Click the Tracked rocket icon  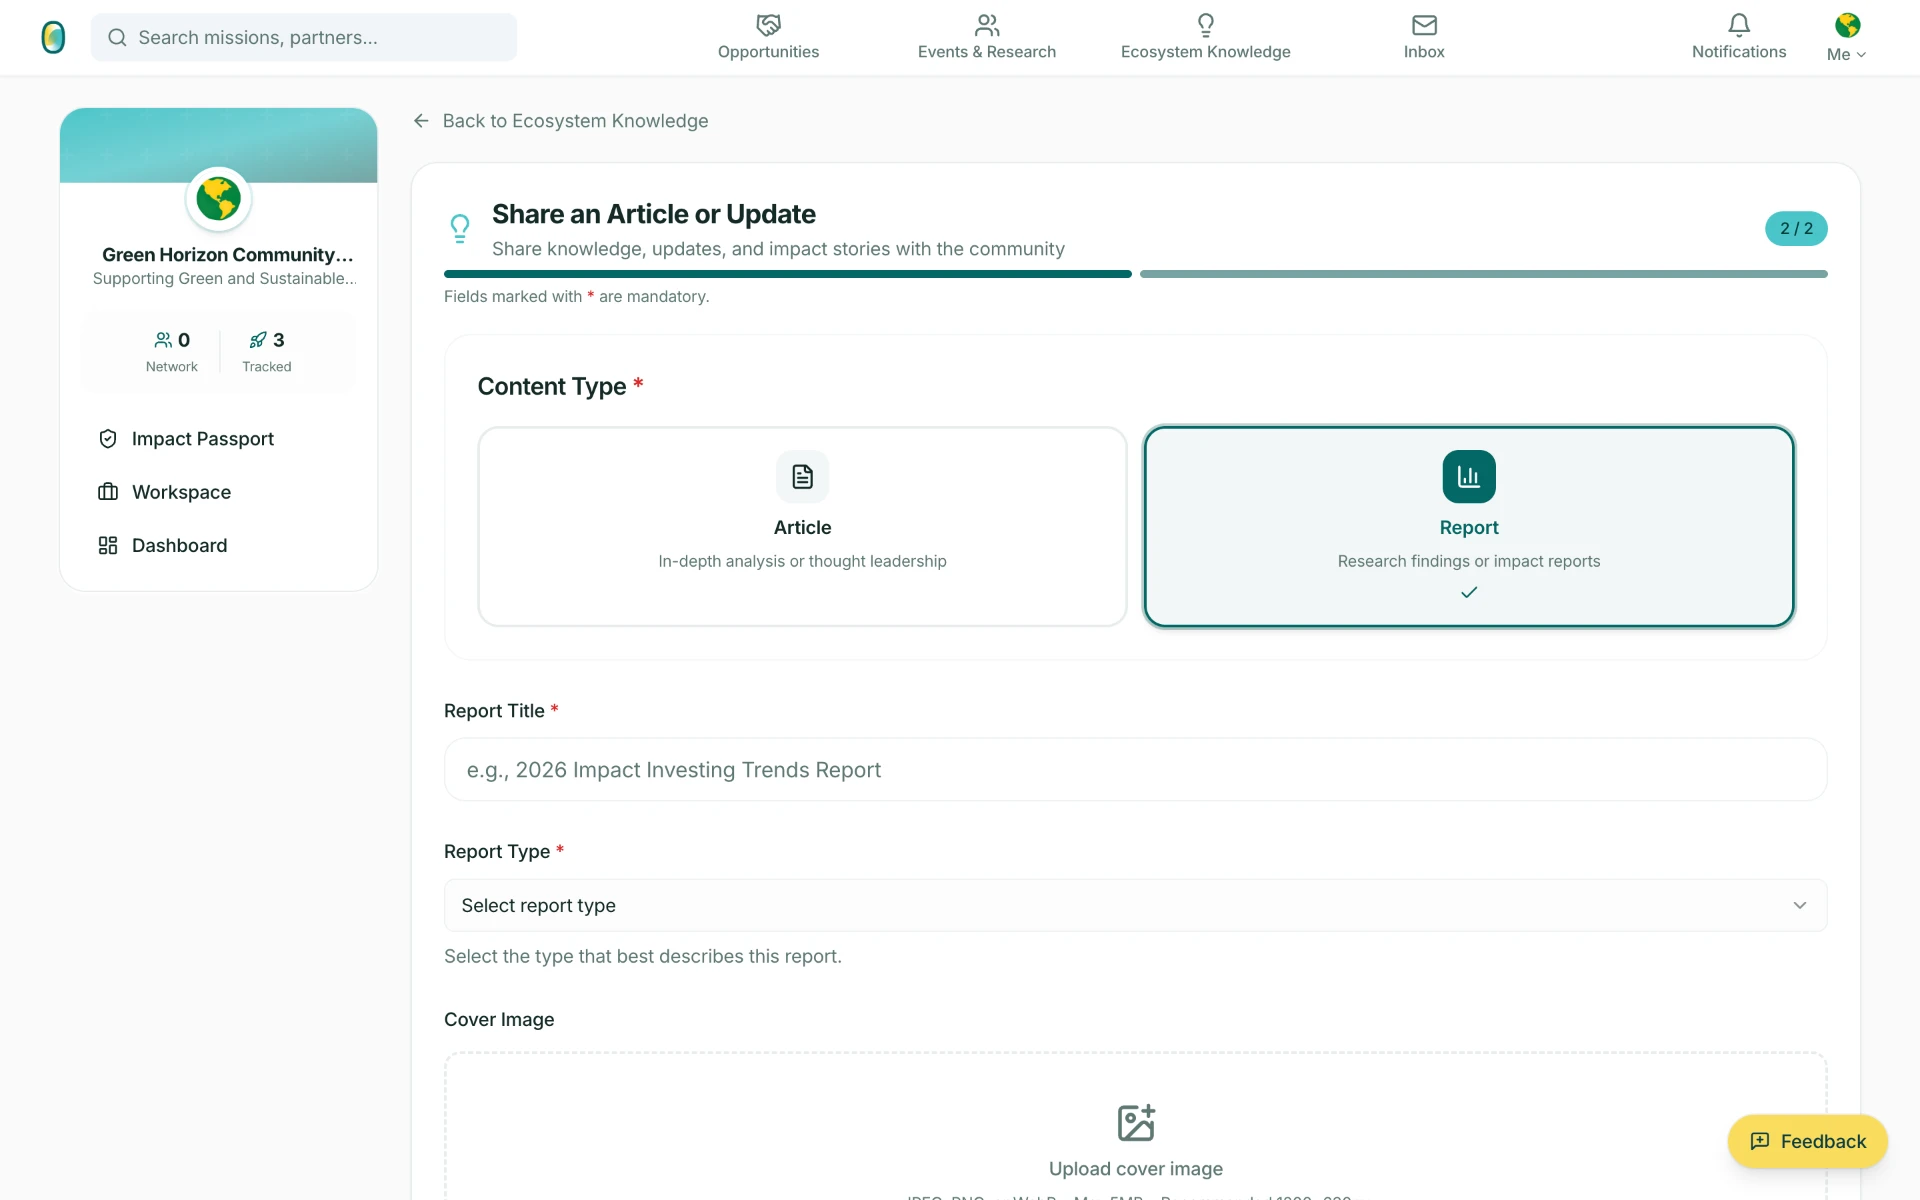pyautogui.click(x=258, y=340)
